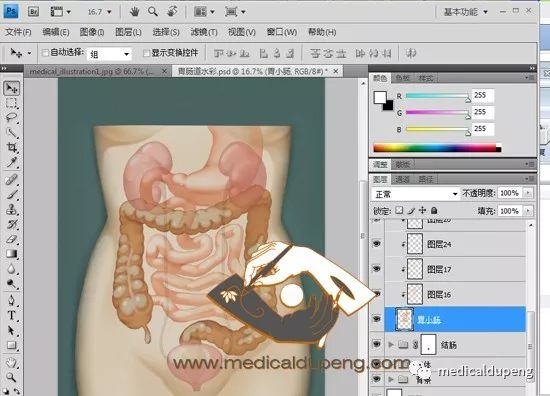Switch to the 通道 panel tab
Image resolution: width=550 pixels, height=396 pixels.
(x=402, y=180)
